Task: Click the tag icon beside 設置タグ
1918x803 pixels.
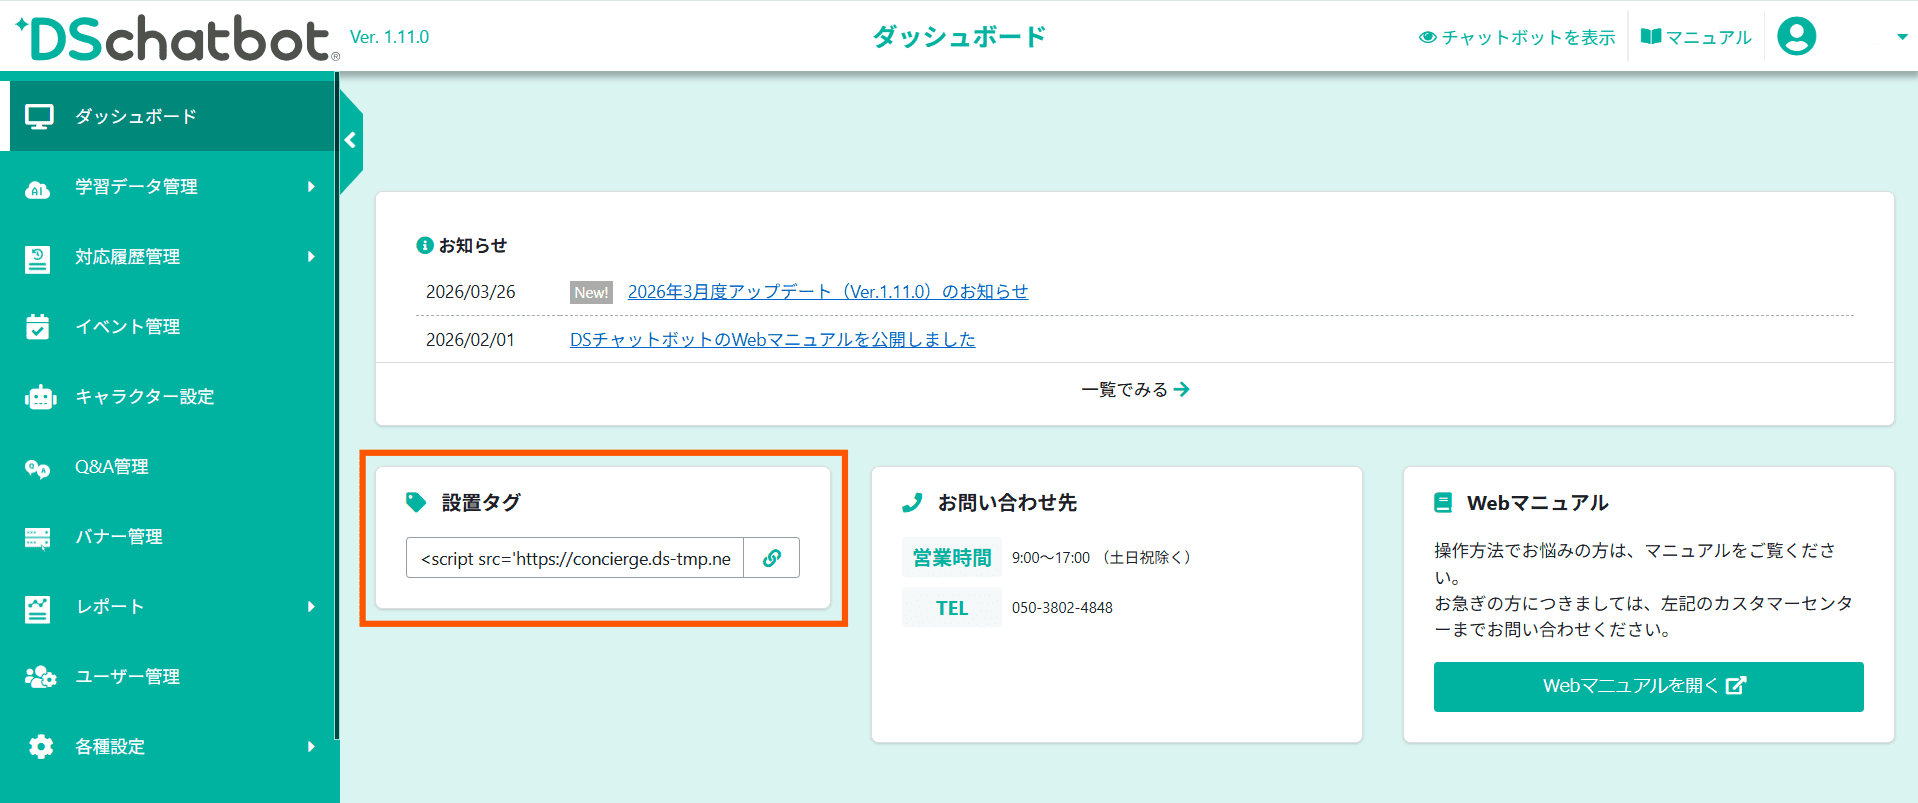Action: (416, 502)
